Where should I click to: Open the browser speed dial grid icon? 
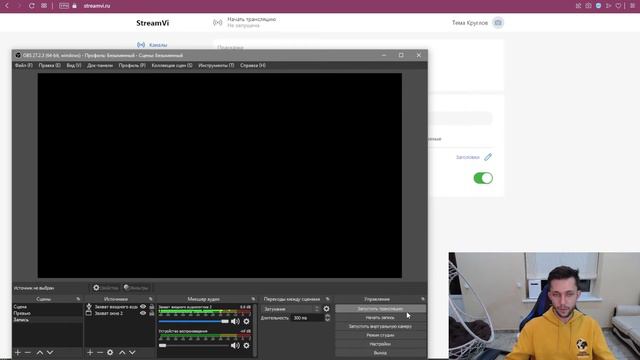coord(44,6)
